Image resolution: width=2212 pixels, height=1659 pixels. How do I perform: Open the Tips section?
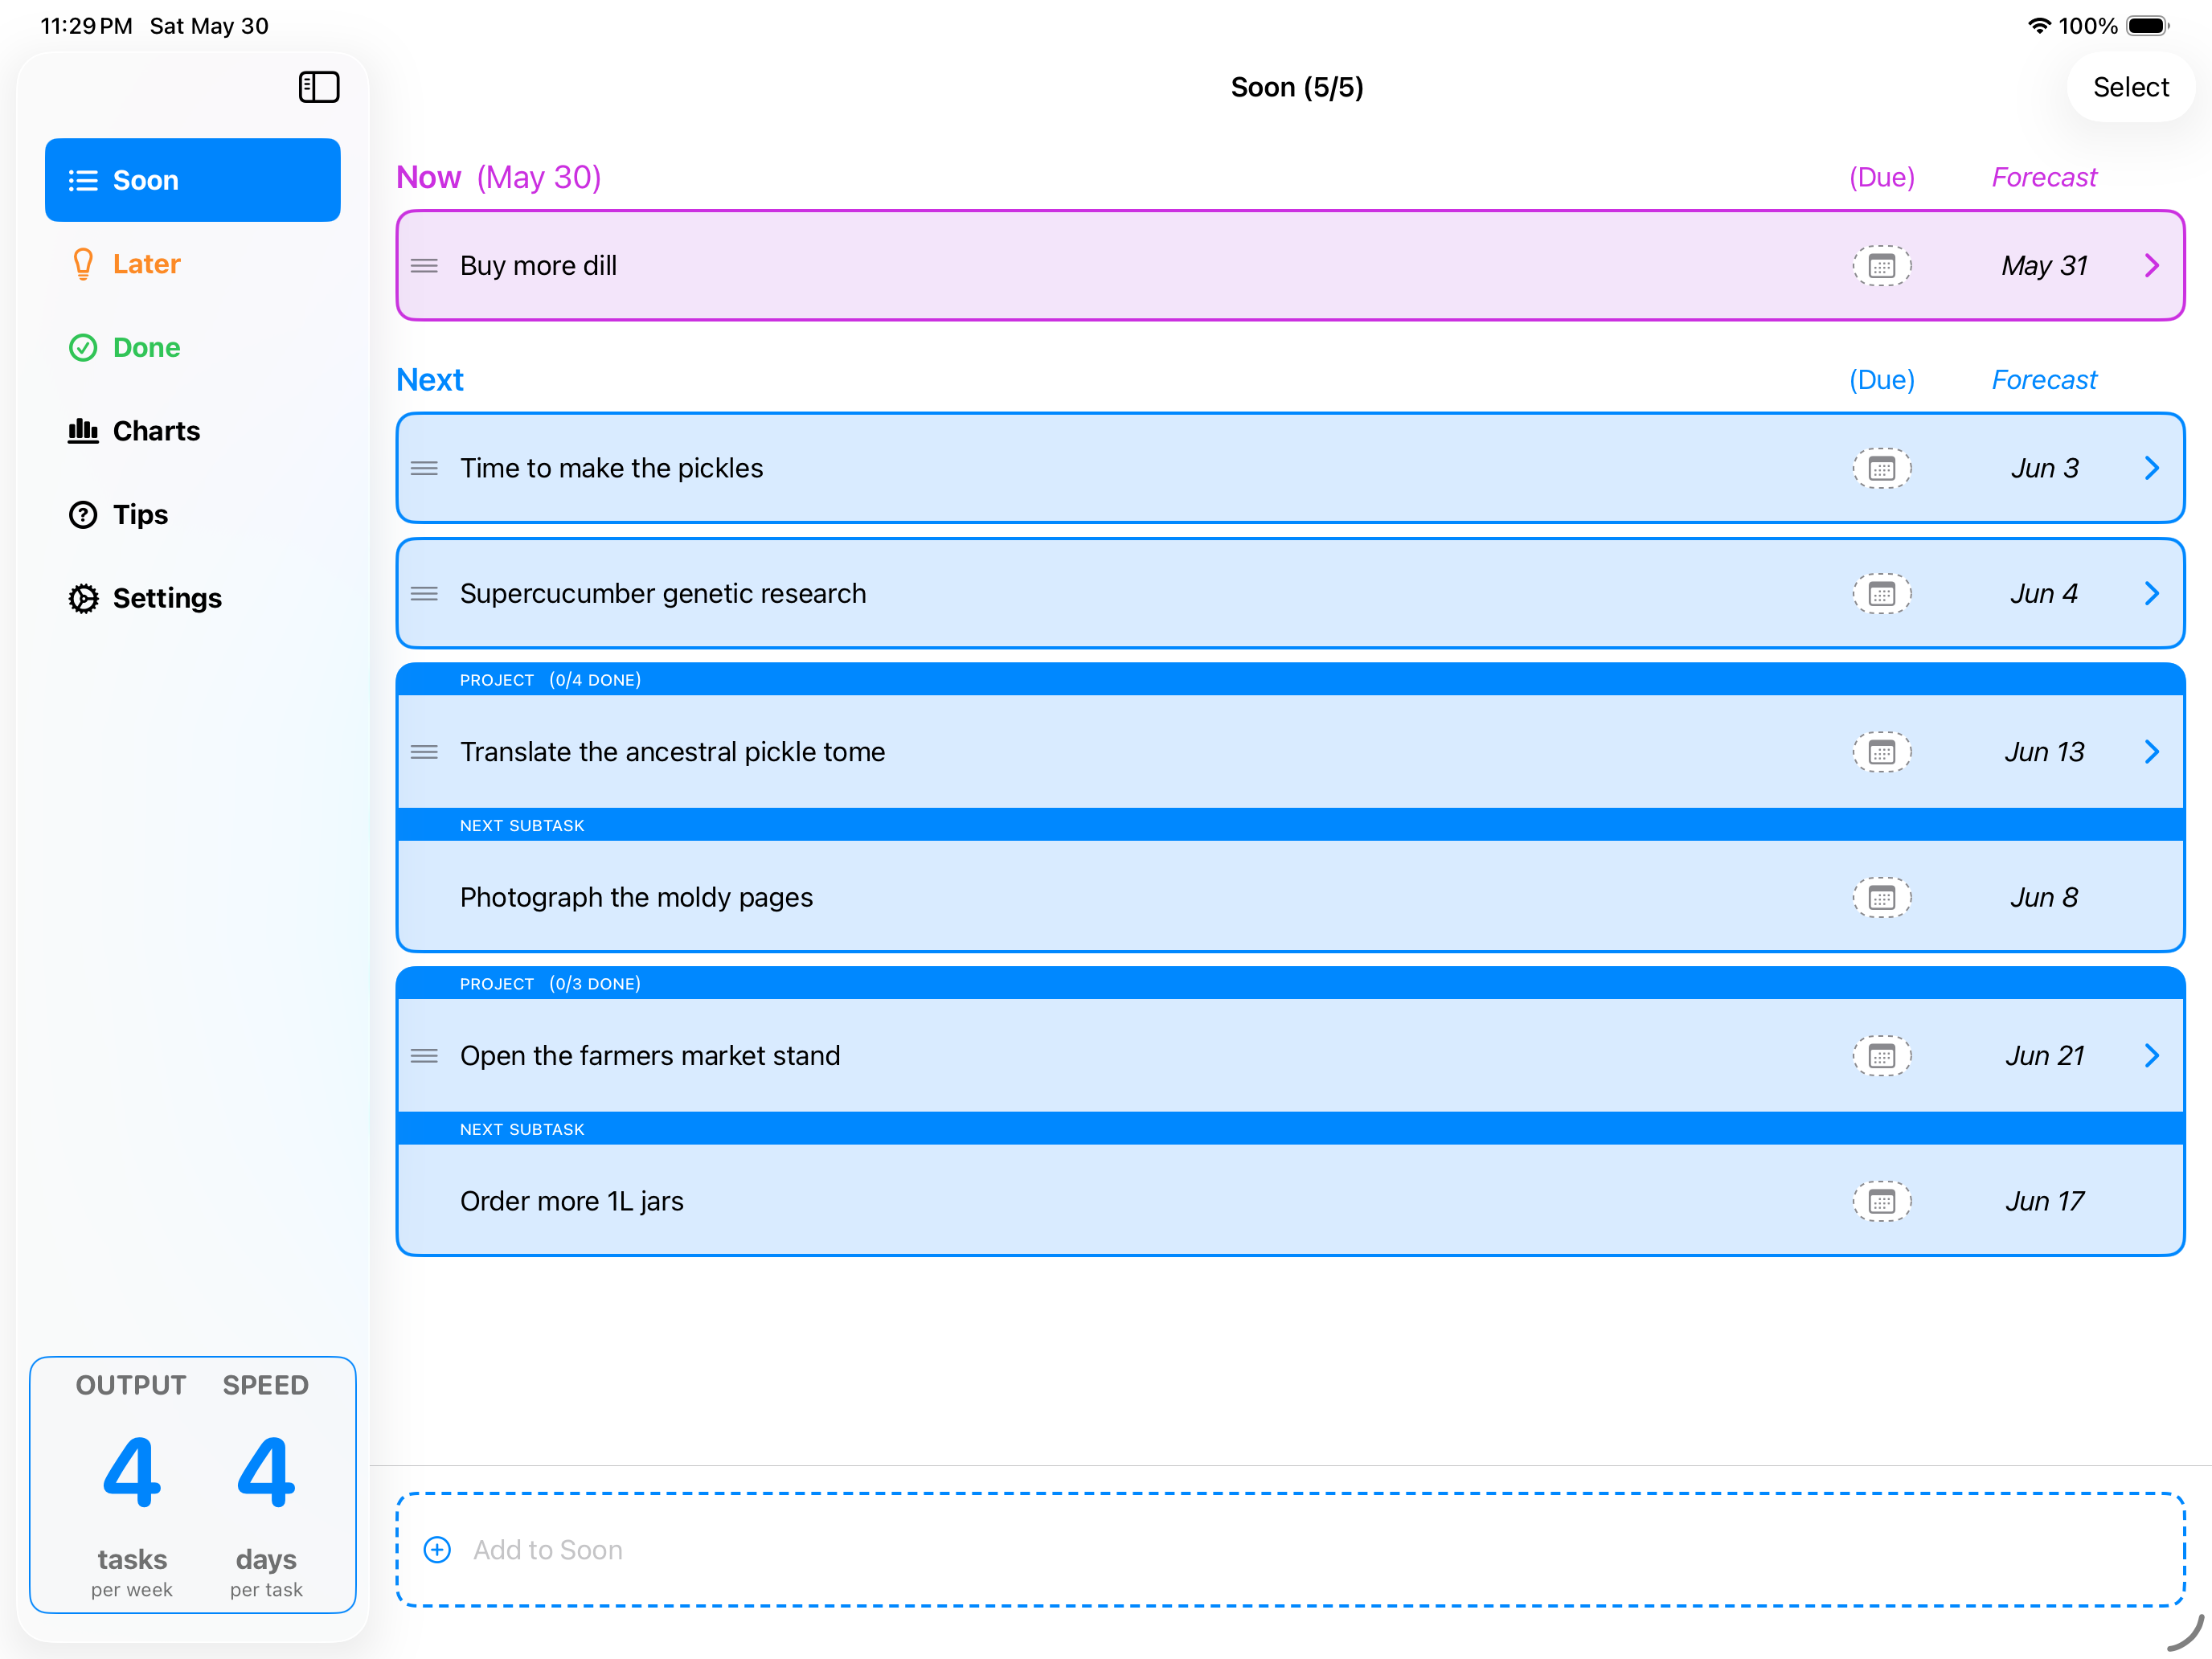tap(193, 514)
